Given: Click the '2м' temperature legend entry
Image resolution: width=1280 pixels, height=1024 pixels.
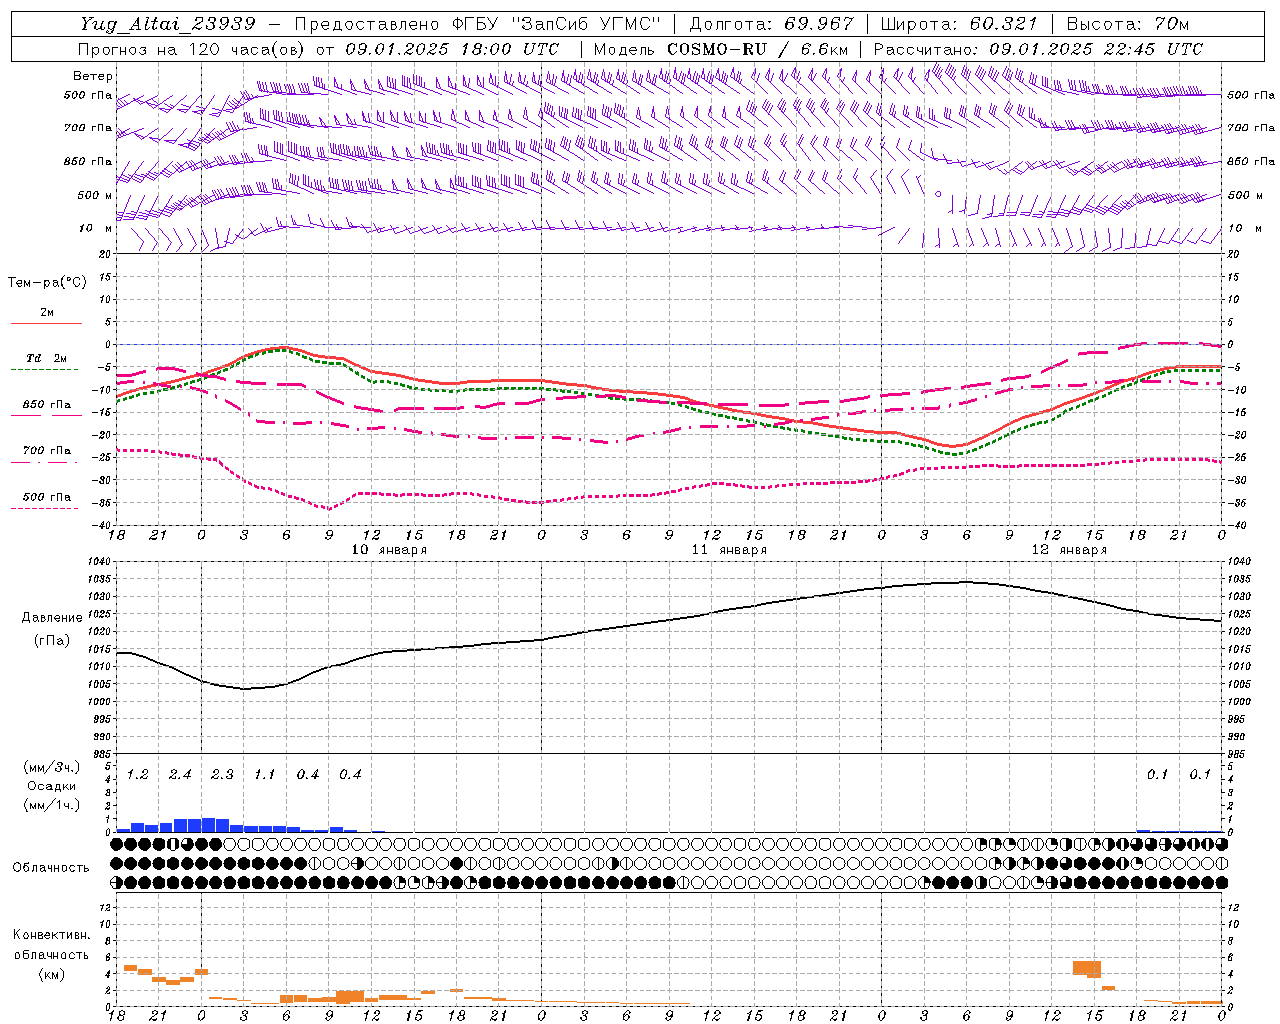Looking at the screenshot, I should pos(47,312).
